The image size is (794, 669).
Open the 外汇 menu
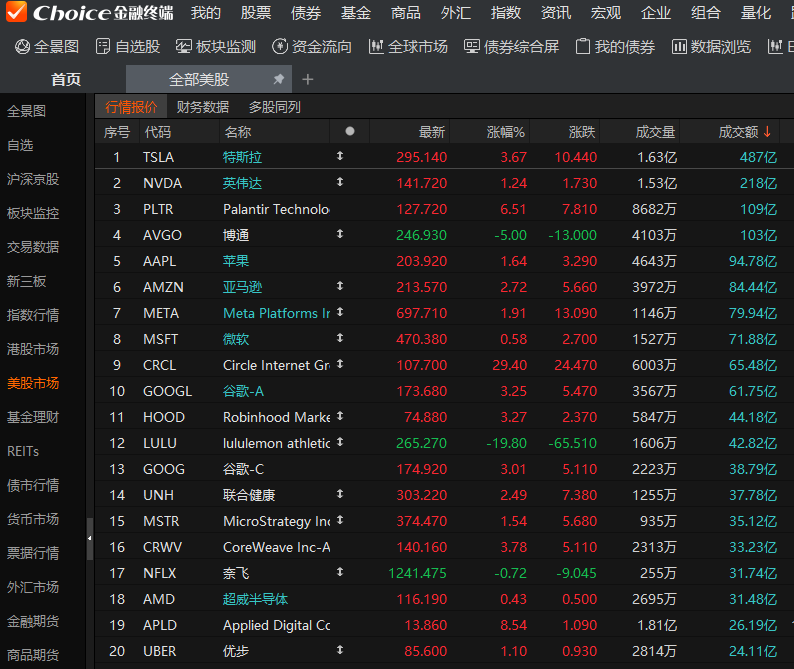tap(456, 13)
